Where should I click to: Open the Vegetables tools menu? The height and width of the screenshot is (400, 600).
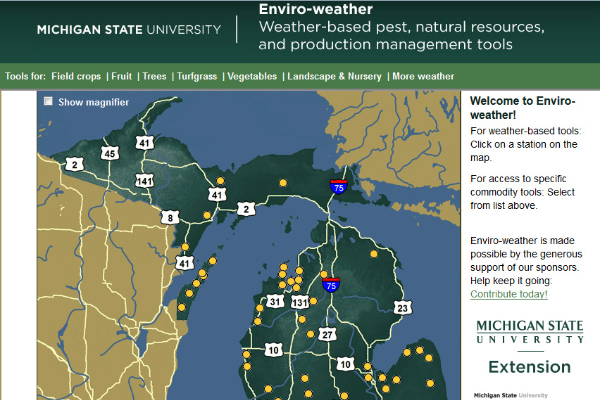tap(250, 76)
